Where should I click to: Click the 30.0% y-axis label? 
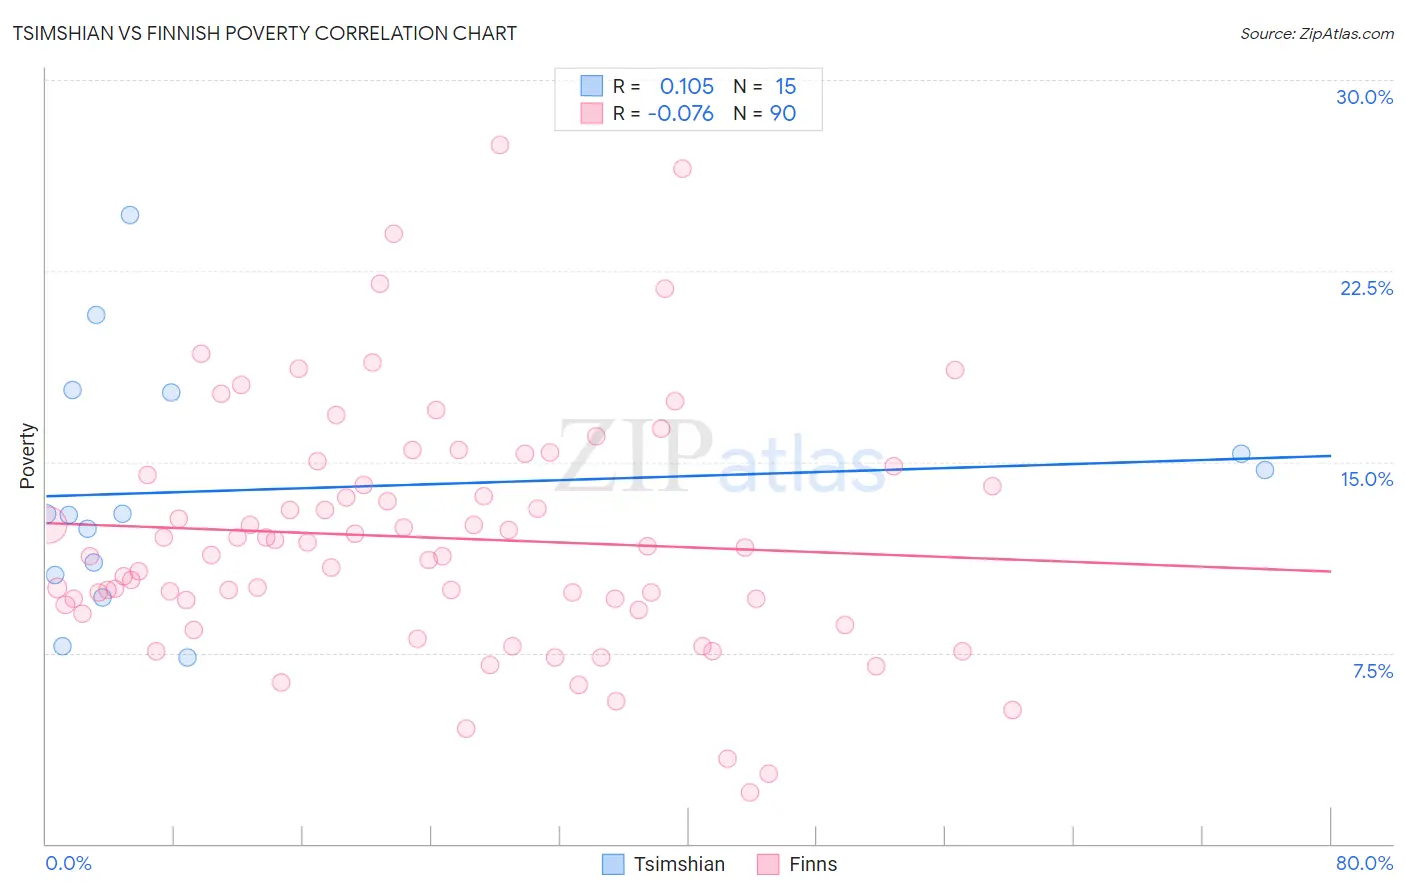tap(1364, 97)
